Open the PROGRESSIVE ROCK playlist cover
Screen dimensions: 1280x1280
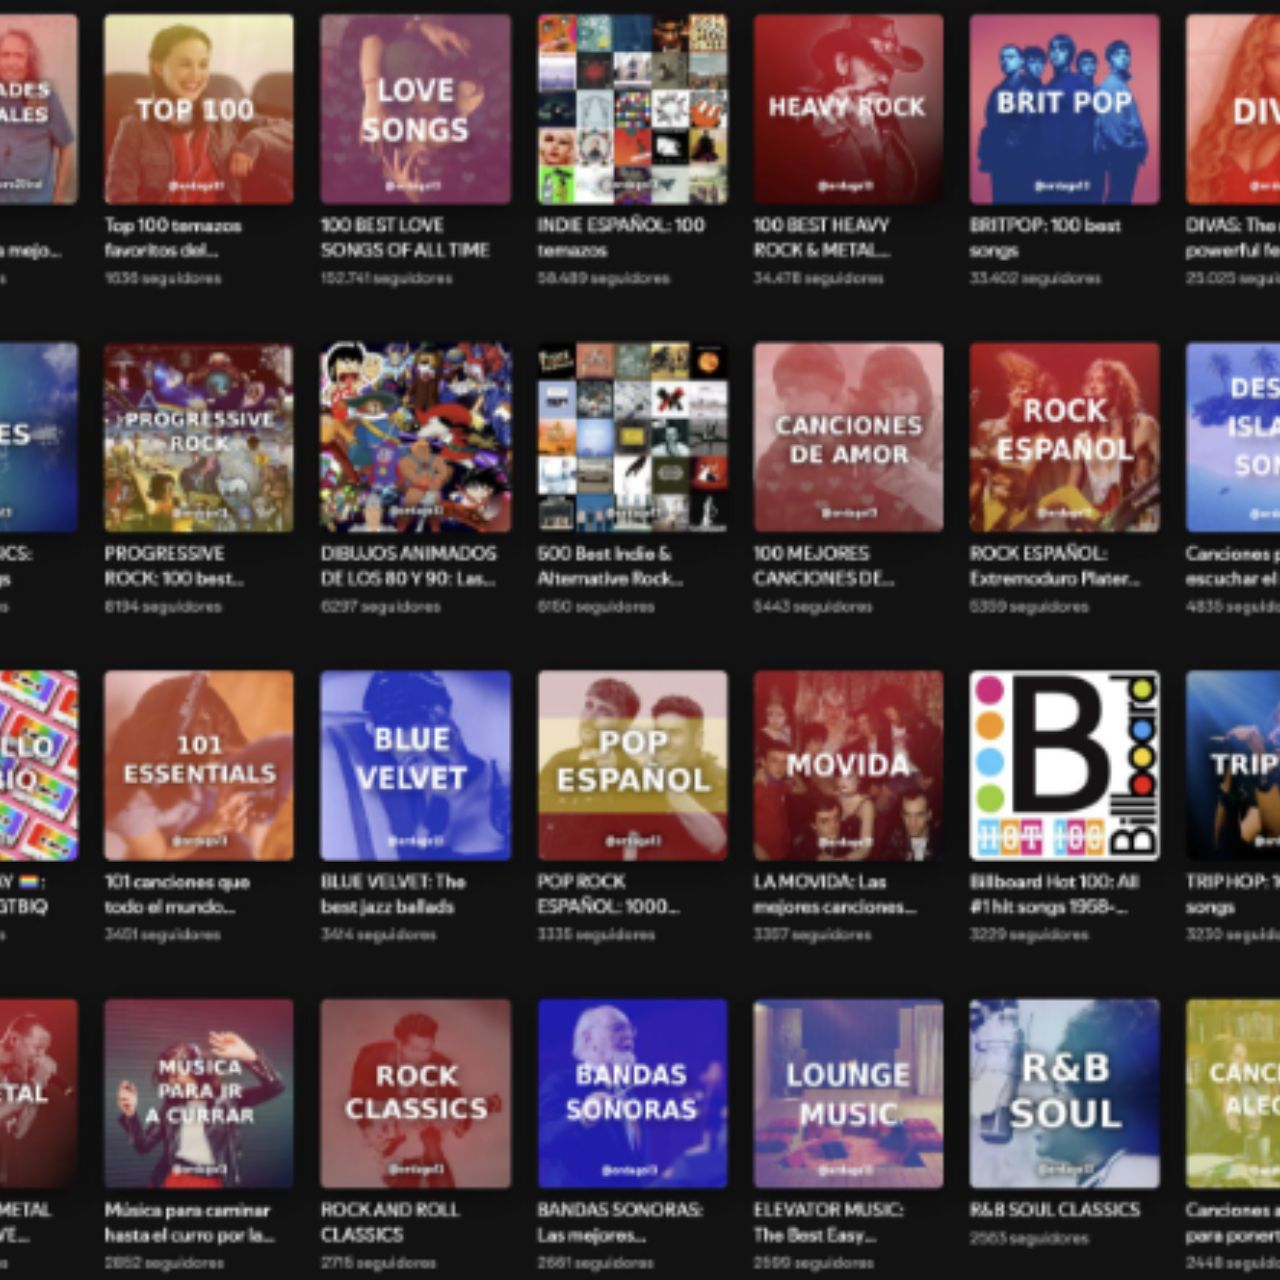coord(199,437)
